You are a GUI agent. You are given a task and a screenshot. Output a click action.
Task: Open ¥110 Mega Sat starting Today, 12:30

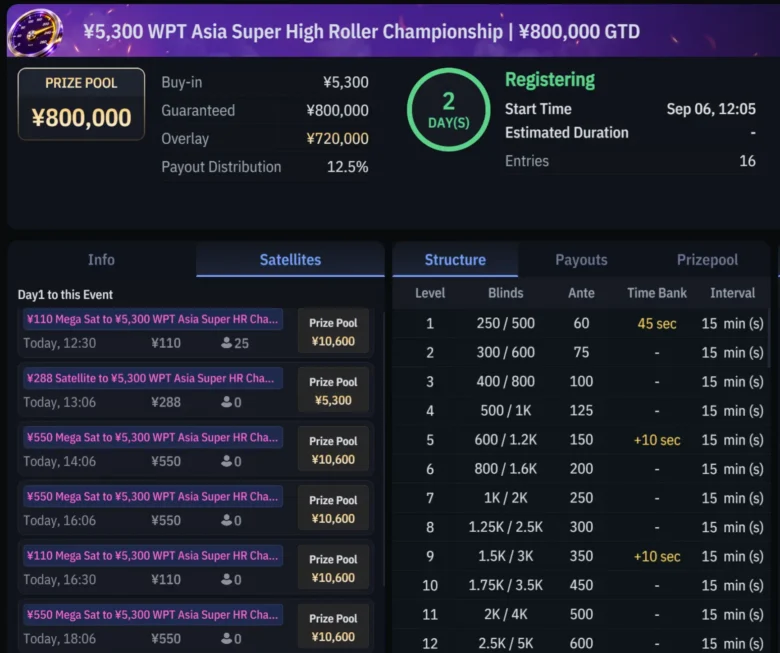[153, 319]
